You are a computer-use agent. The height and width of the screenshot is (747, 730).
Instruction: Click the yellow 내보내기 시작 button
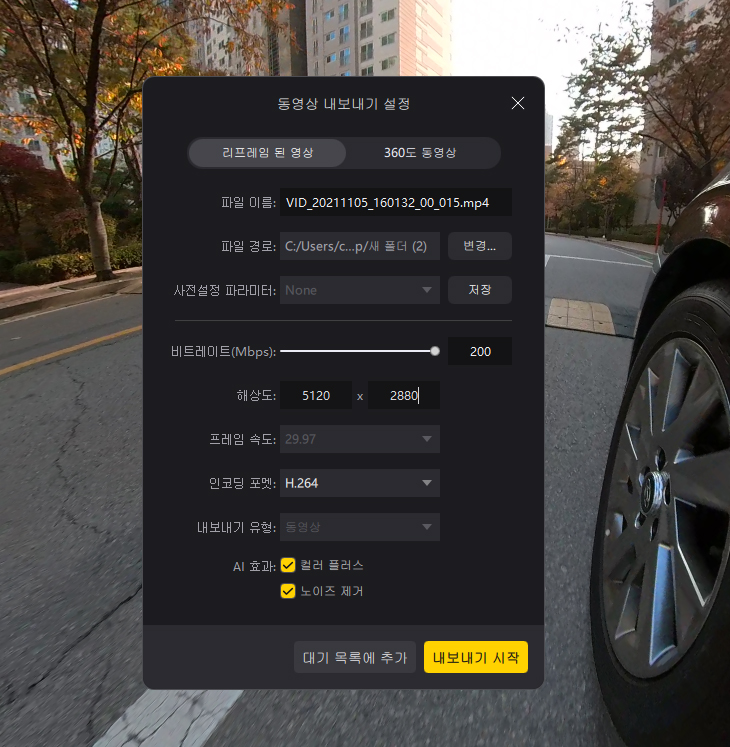476,657
